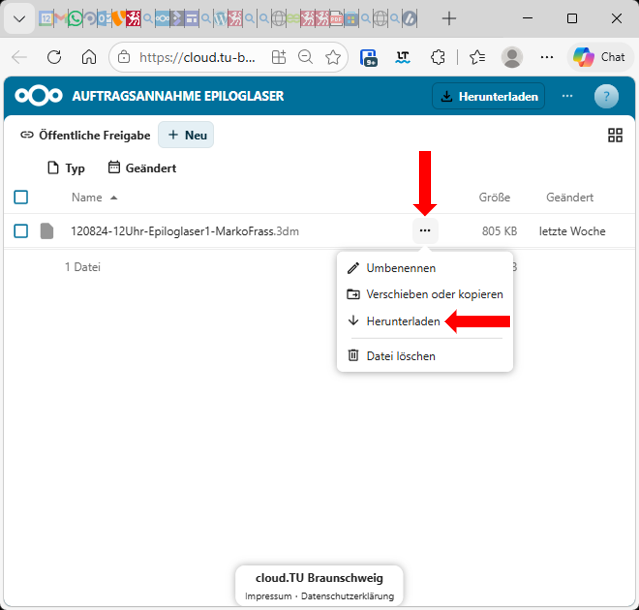Click the help question mark icon
Viewport: 639px width, 610px height.
coord(606,96)
